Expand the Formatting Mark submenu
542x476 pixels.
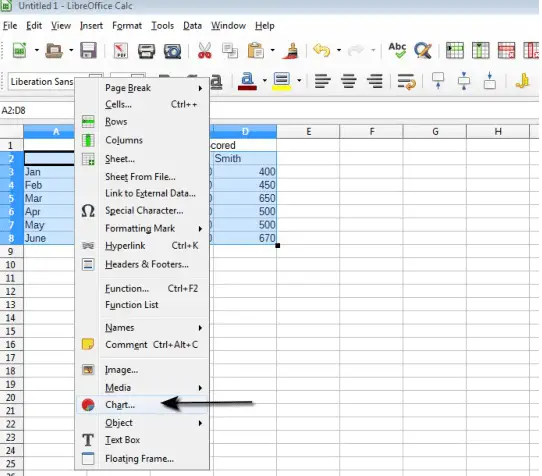pyautogui.click(x=142, y=228)
